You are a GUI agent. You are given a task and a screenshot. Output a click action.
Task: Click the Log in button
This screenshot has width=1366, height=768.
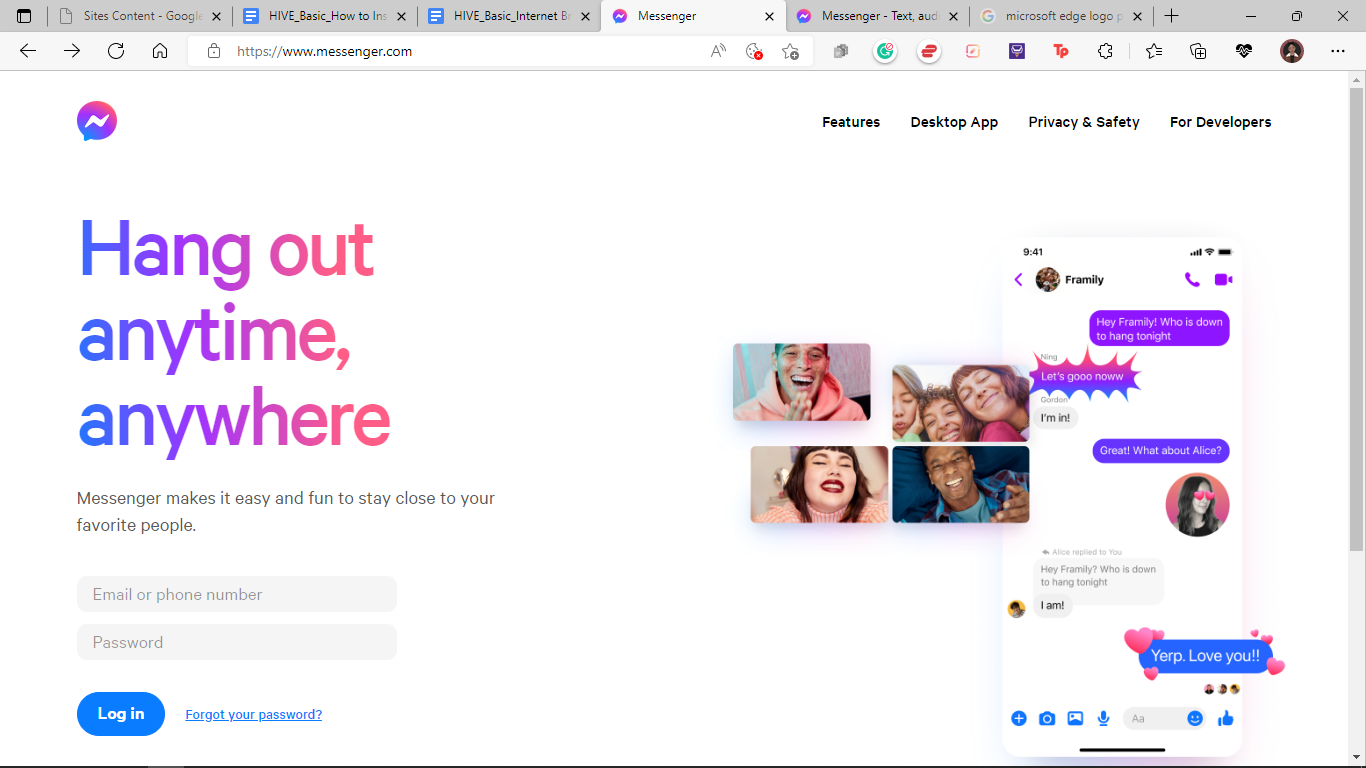pyautogui.click(x=121, y=714)
